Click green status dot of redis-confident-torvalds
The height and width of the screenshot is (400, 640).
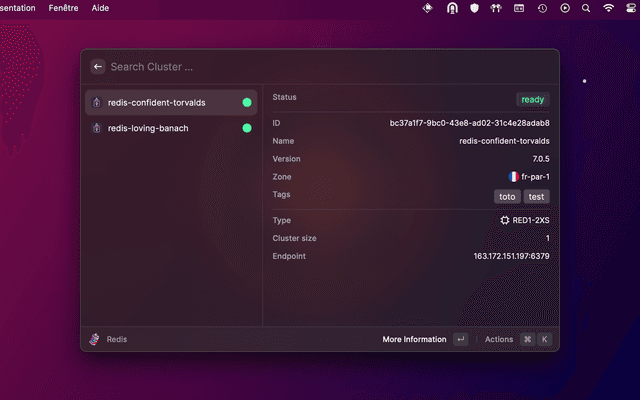(246, 102)
